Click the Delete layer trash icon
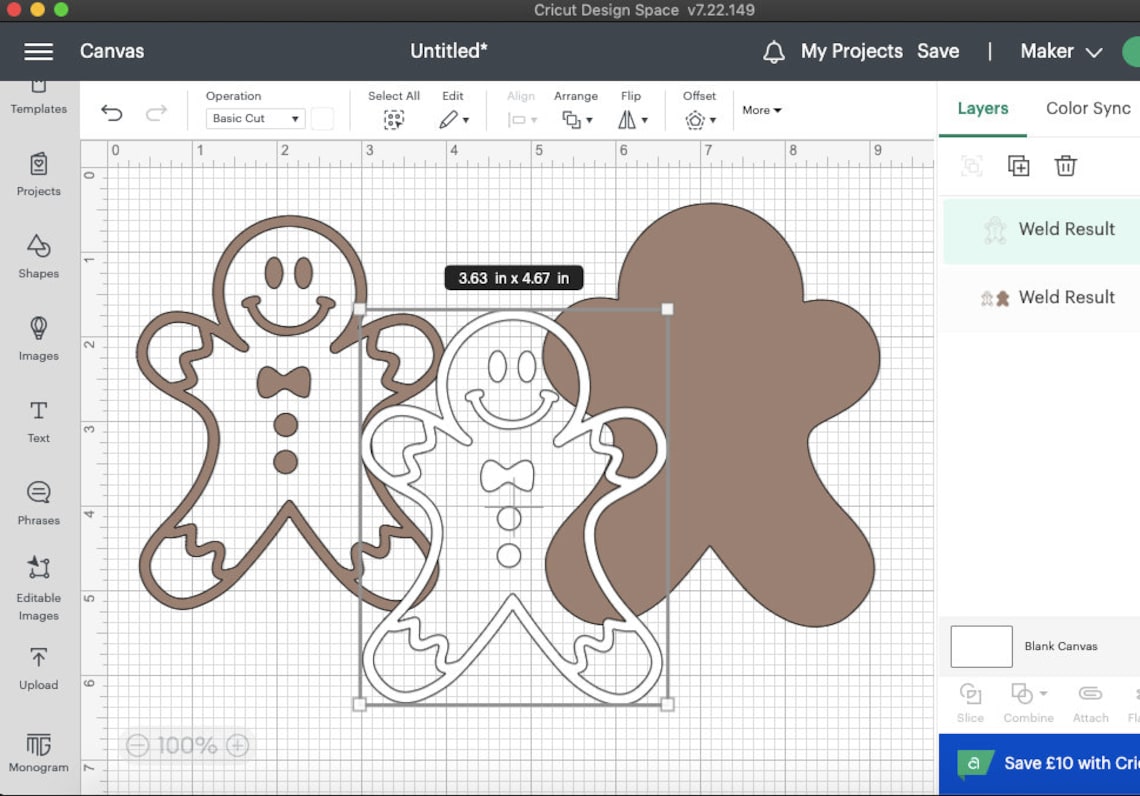Screen dimensions: 1140x796 tap(1066, 166)
